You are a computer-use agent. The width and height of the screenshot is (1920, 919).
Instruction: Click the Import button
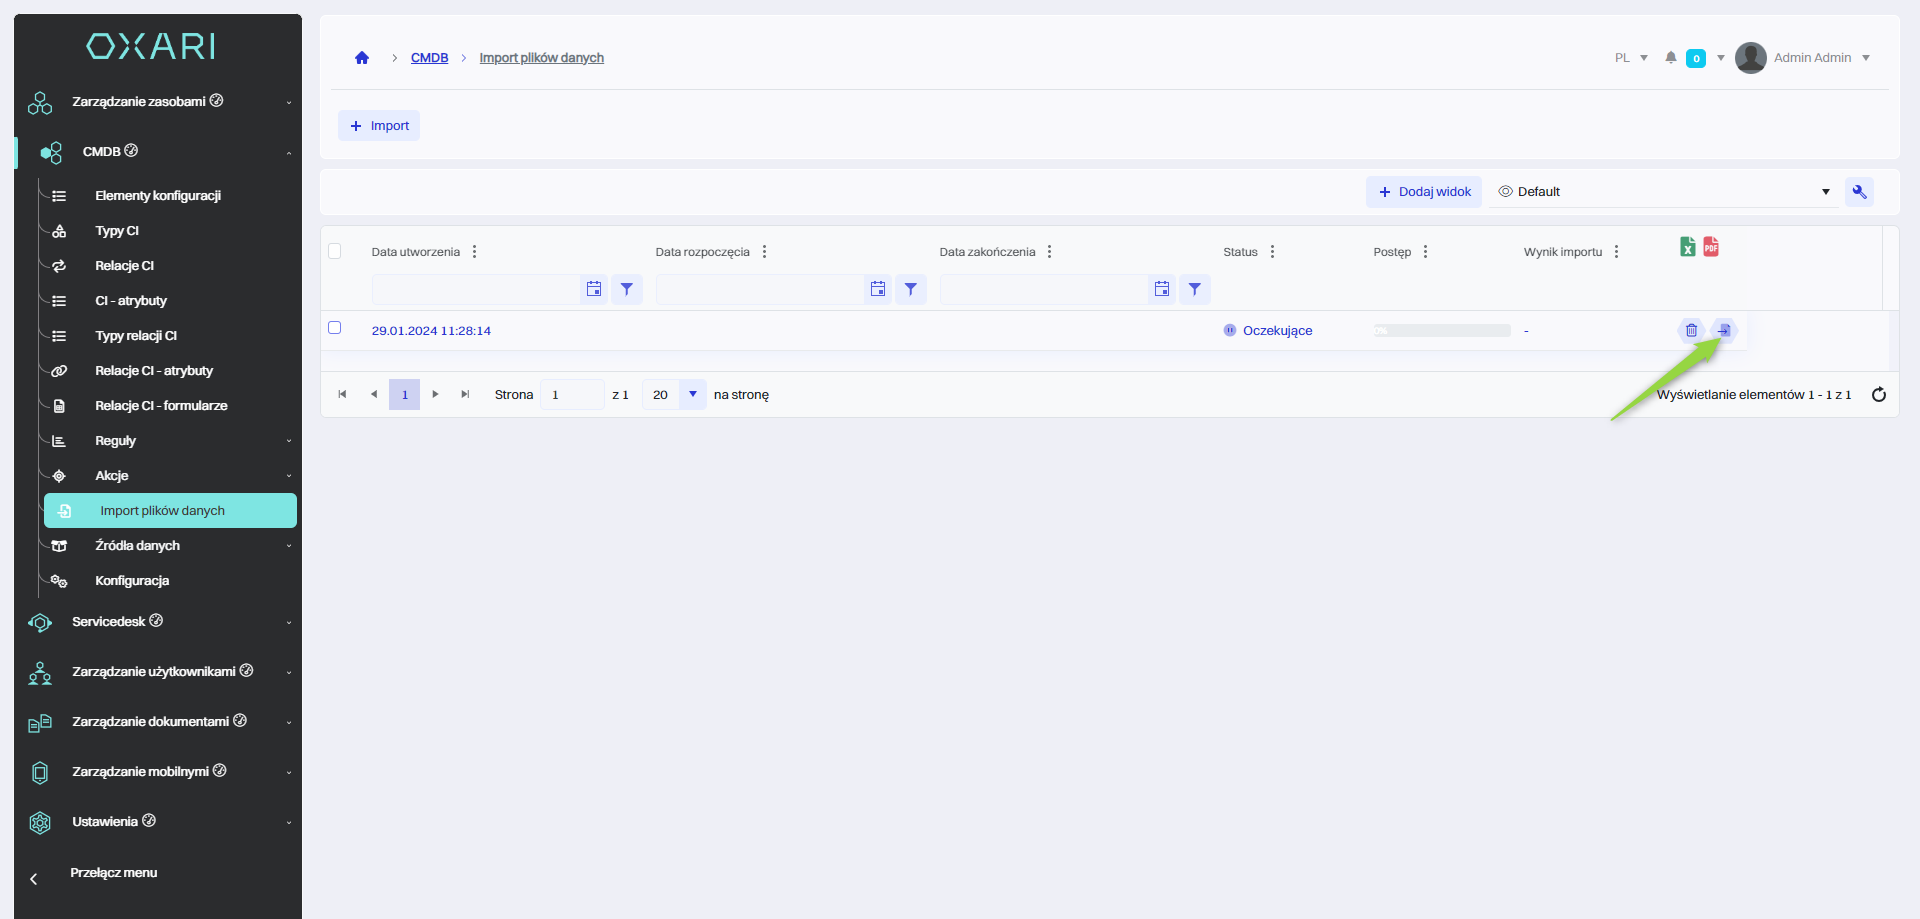(x=379, y=126)
